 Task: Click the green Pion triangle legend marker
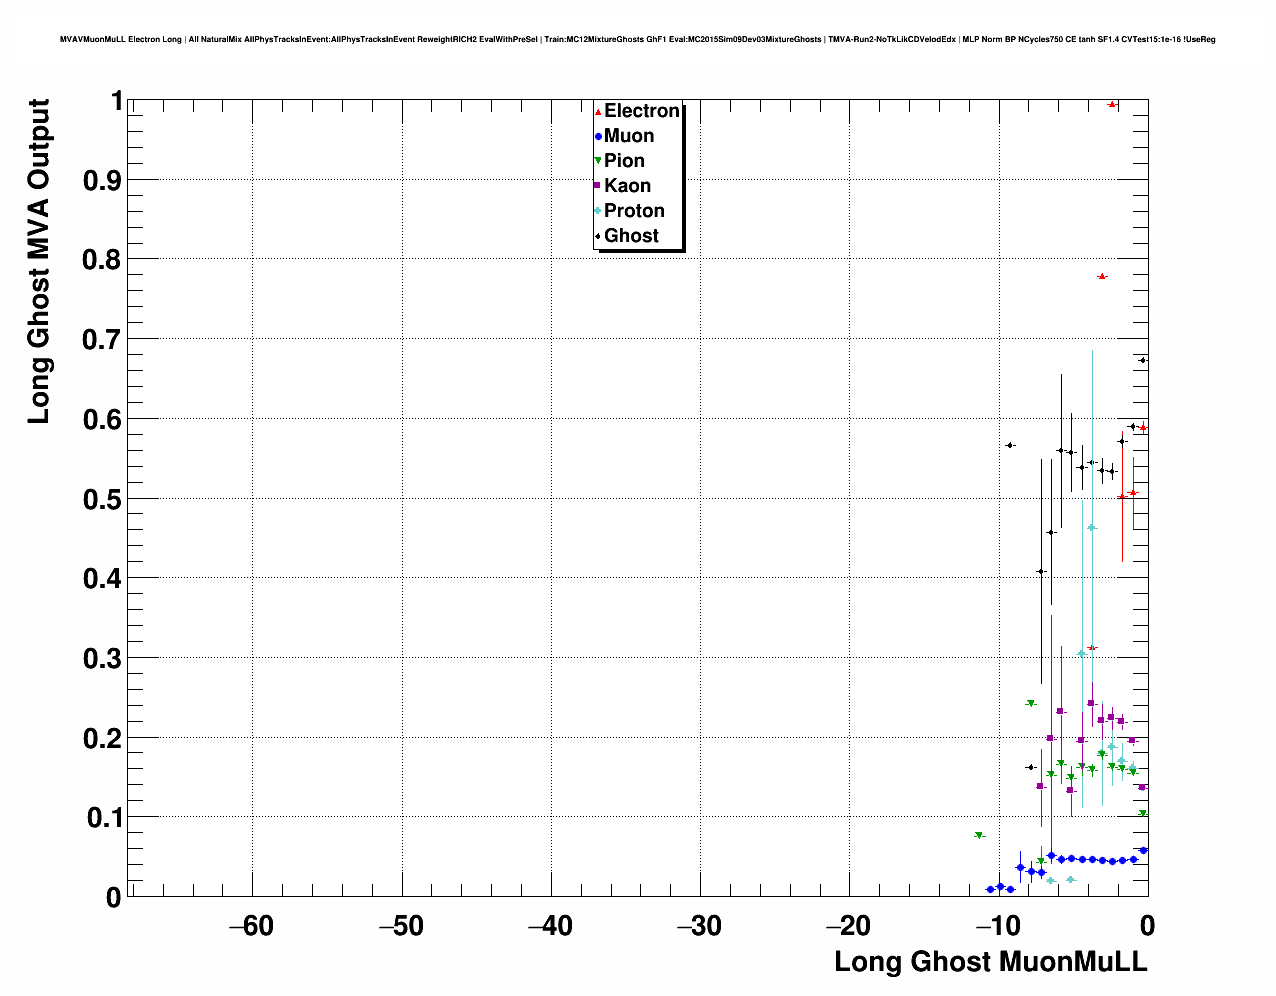(598, 161)
